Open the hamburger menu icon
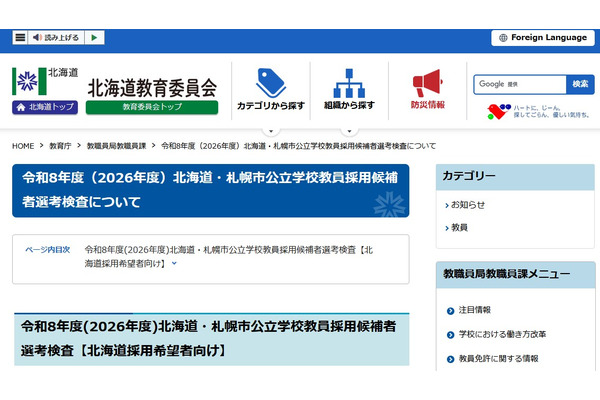 click(x=20, y=38)
